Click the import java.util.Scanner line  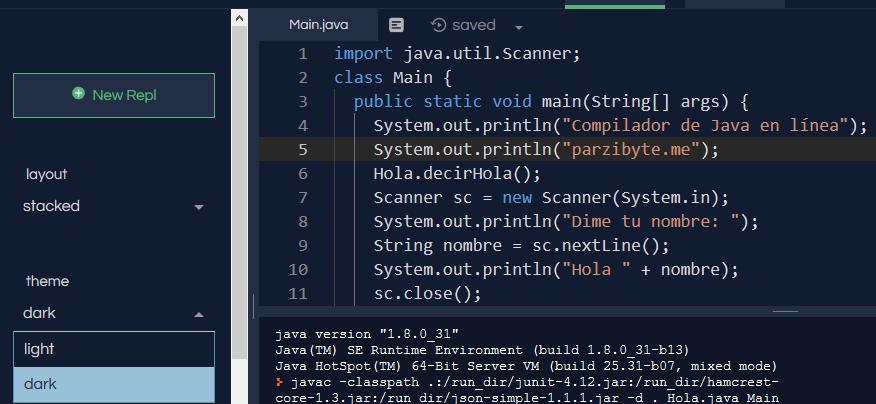[x=457, y=53]
